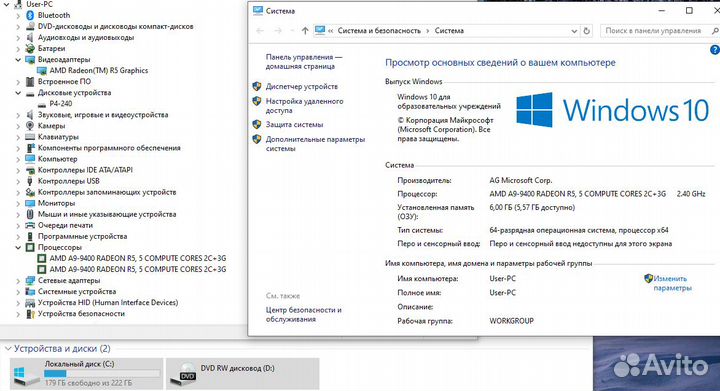Click the Встроенное ПО firmware icon
This screenshot has width=720, height=391.
30,82
